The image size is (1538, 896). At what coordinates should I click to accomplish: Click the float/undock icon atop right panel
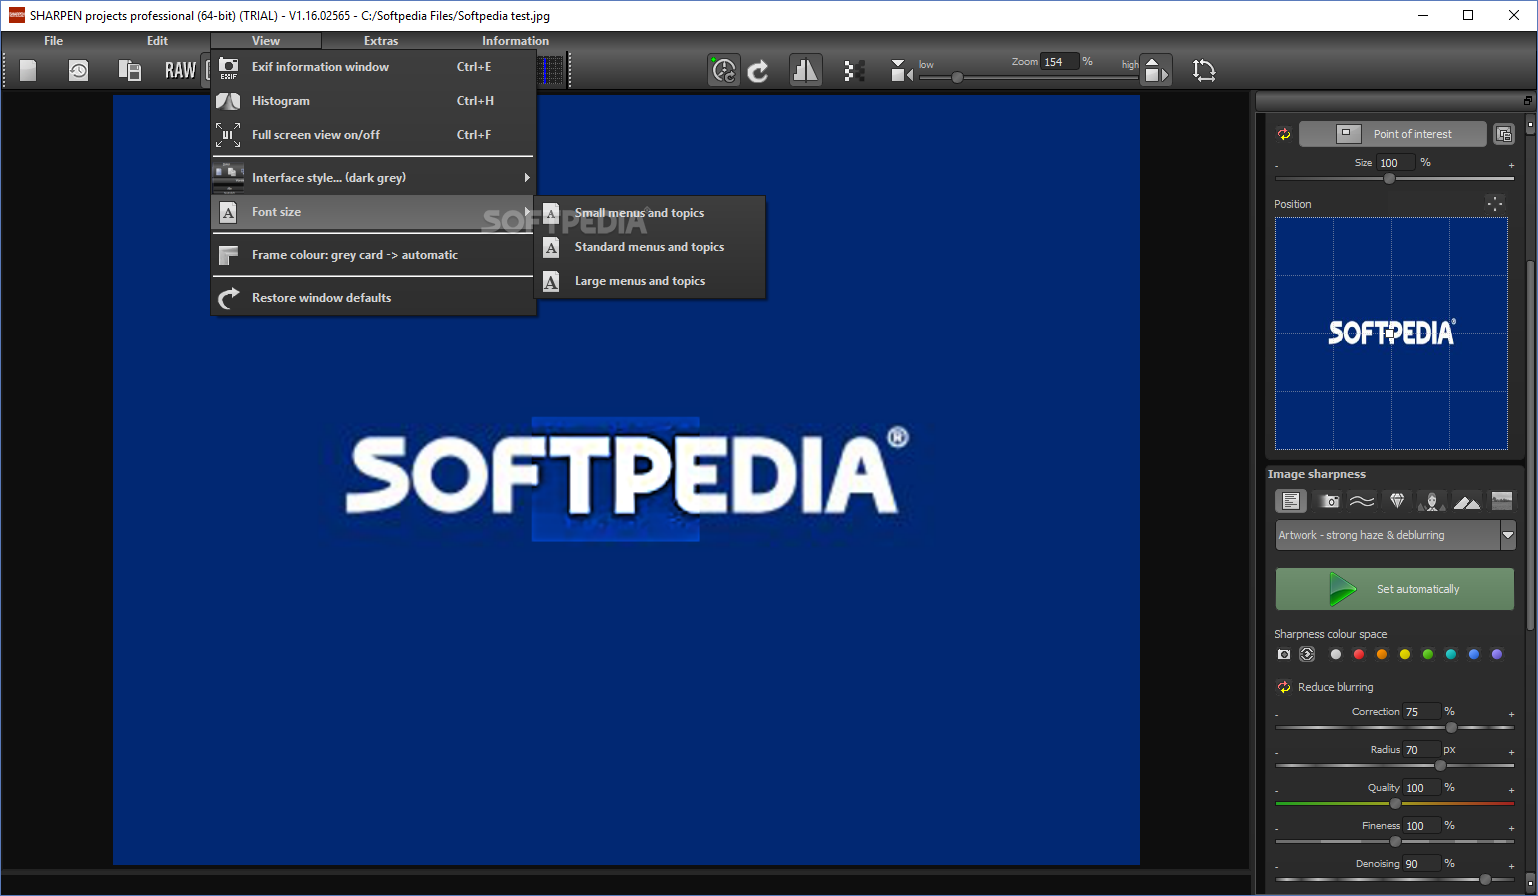coord(1527,101)
